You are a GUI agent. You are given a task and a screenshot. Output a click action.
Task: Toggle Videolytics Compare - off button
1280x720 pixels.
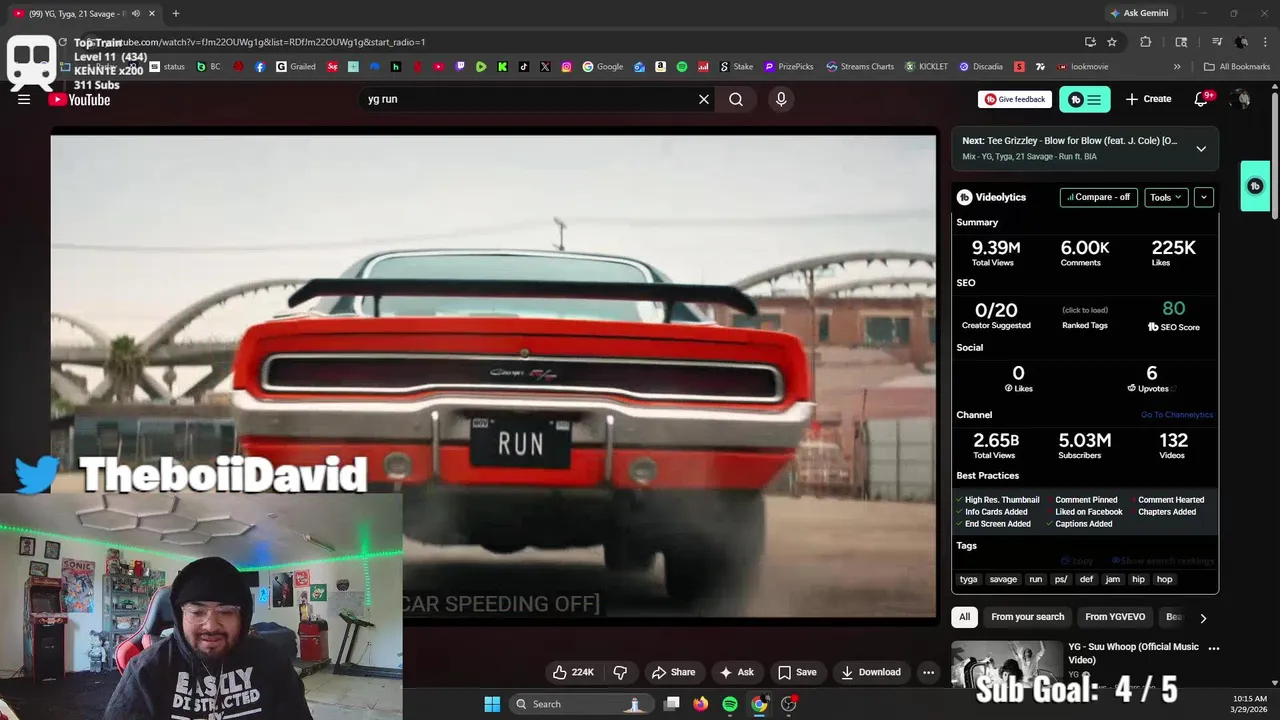1098,197
